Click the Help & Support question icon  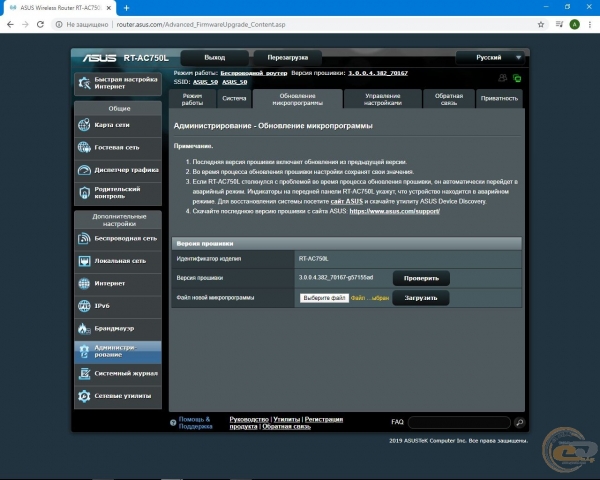pos(173,423)
